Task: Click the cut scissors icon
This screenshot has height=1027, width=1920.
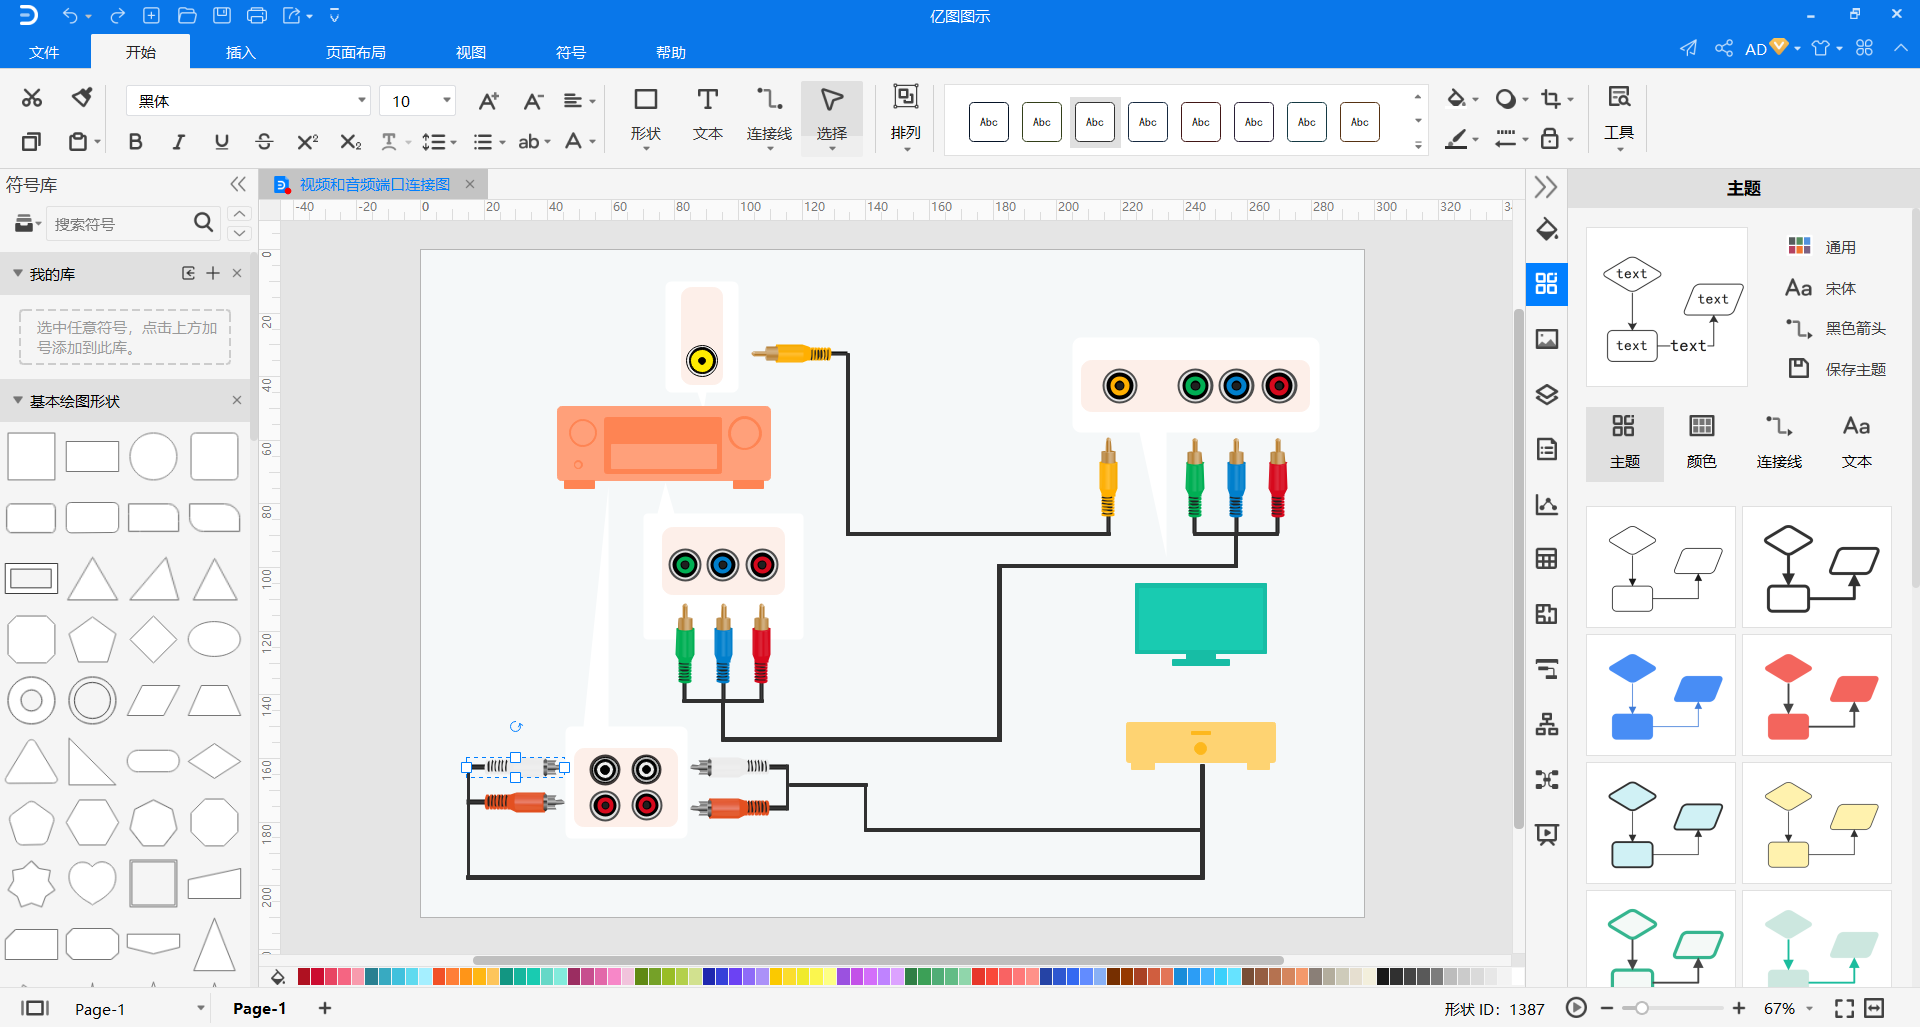Action: (32, 98)
